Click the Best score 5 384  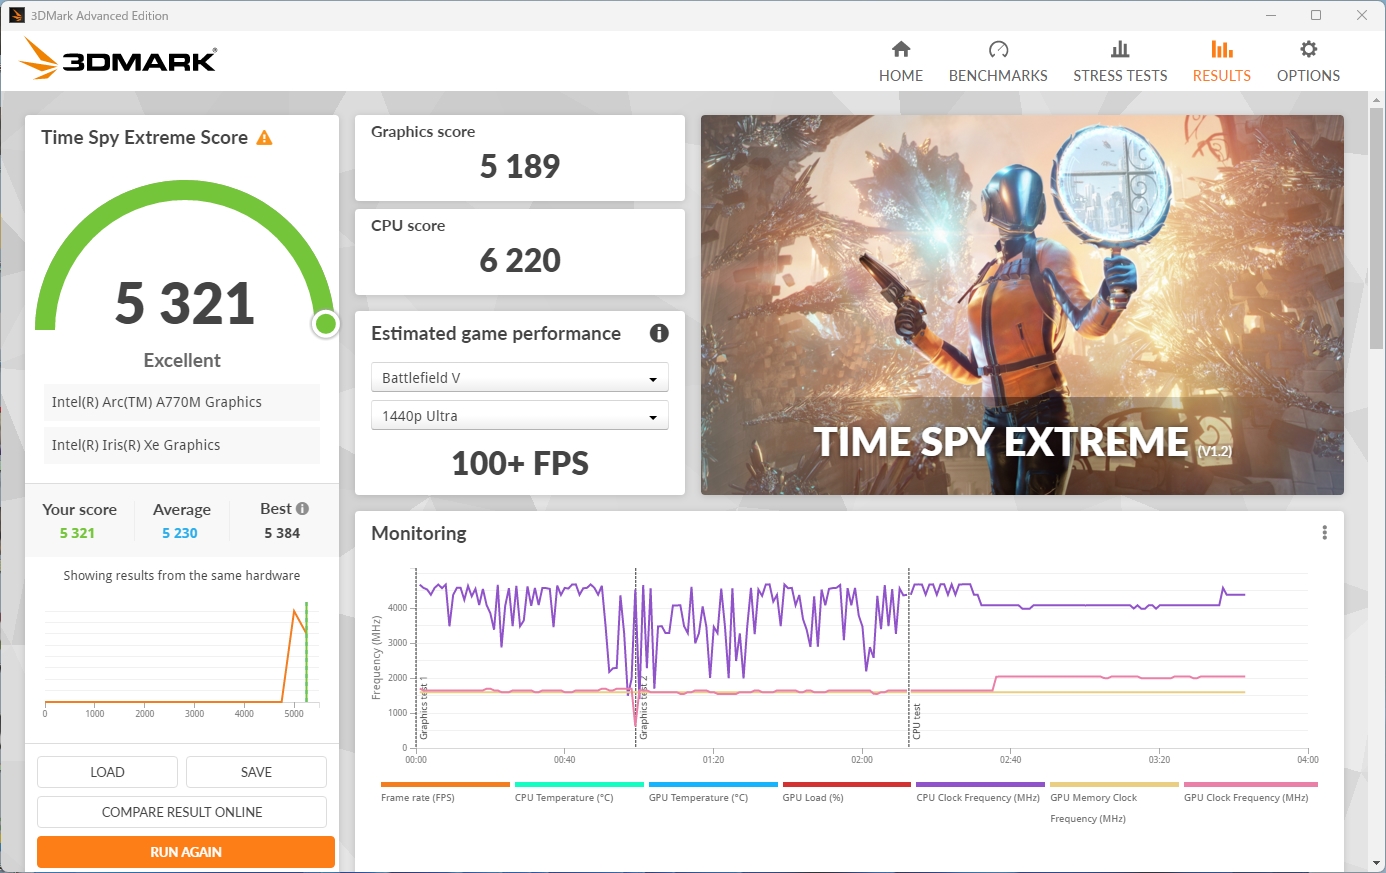click(282, 533)
